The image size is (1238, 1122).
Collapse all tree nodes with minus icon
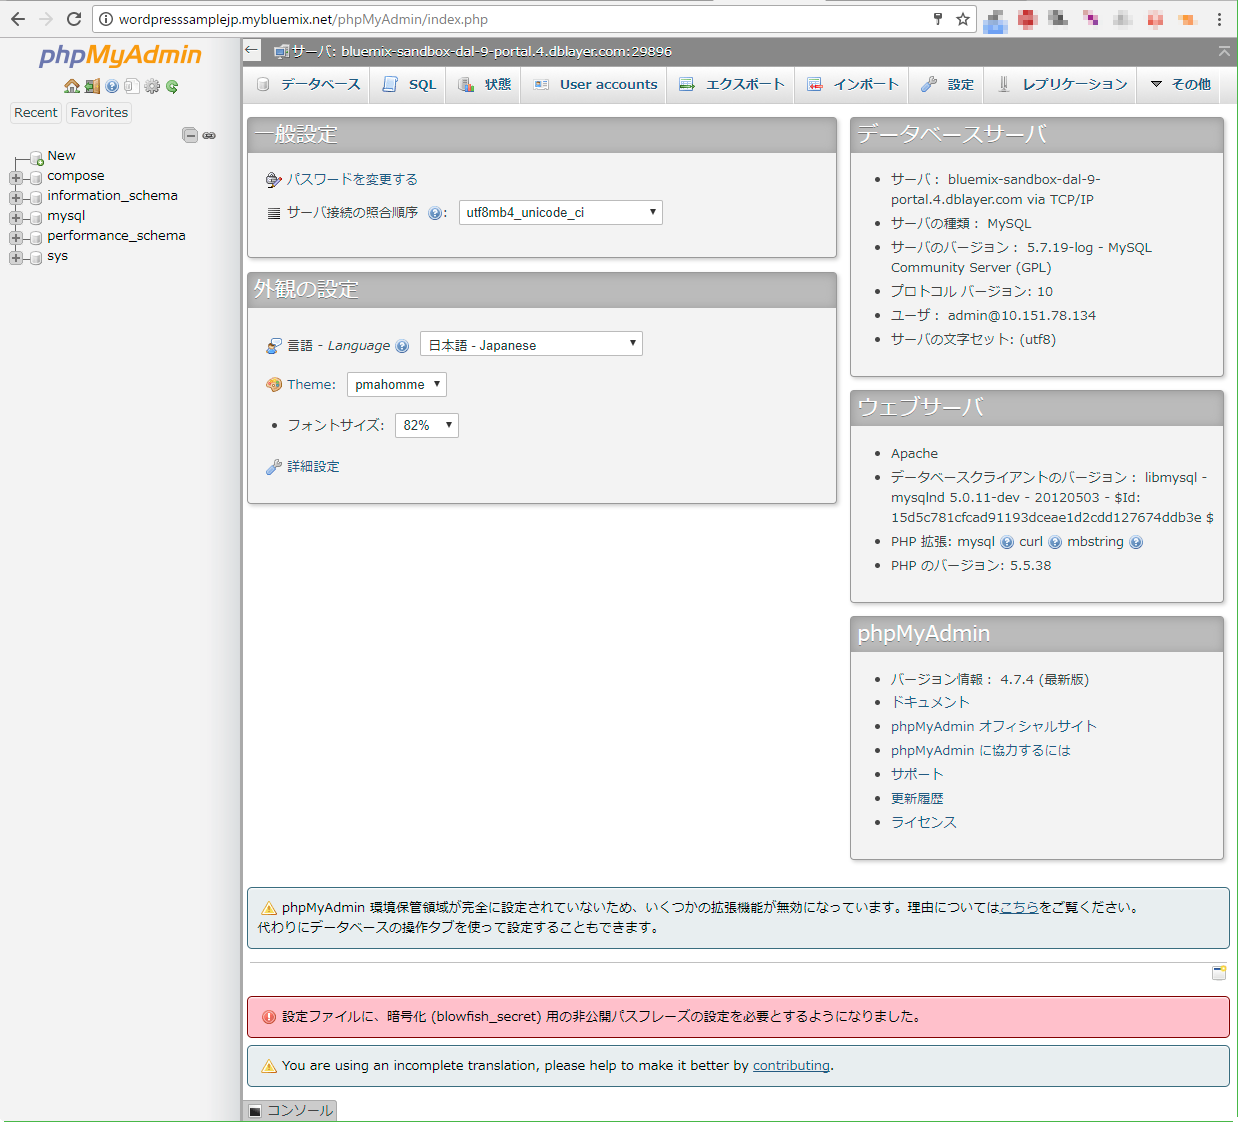pos(190,135)
